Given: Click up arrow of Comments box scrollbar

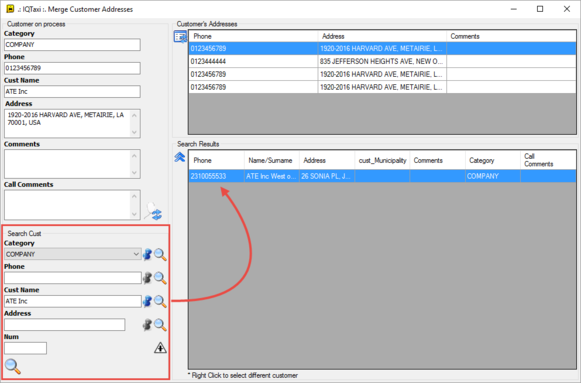Looking at the screenshot, I should [x=135, y=156].
